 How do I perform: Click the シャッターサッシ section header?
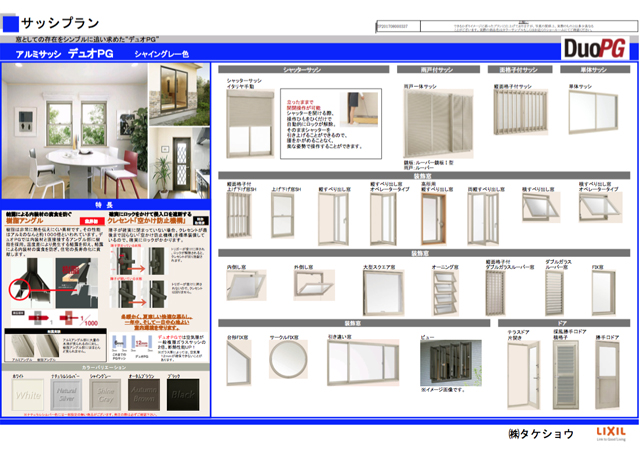click(x=303, y=69)
